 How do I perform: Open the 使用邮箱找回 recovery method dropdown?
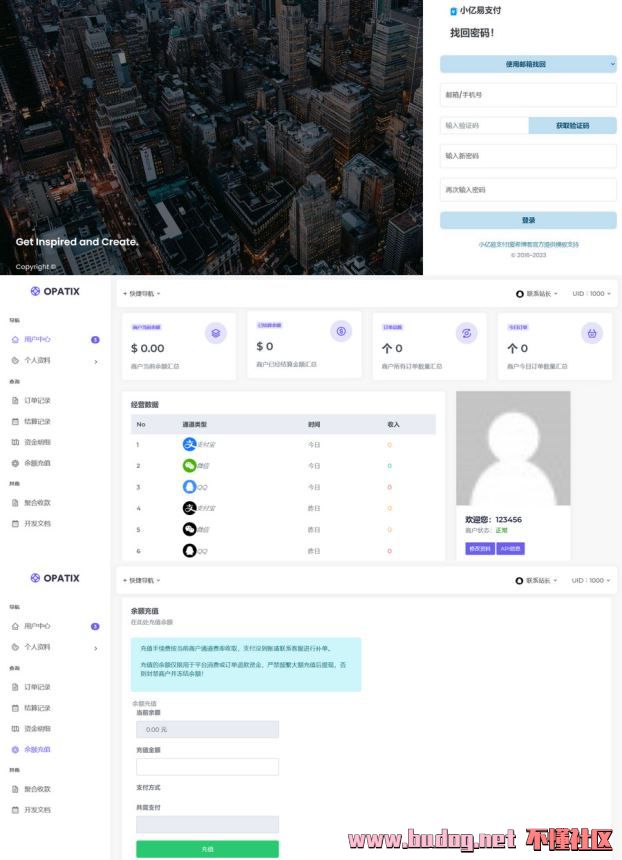528,64
